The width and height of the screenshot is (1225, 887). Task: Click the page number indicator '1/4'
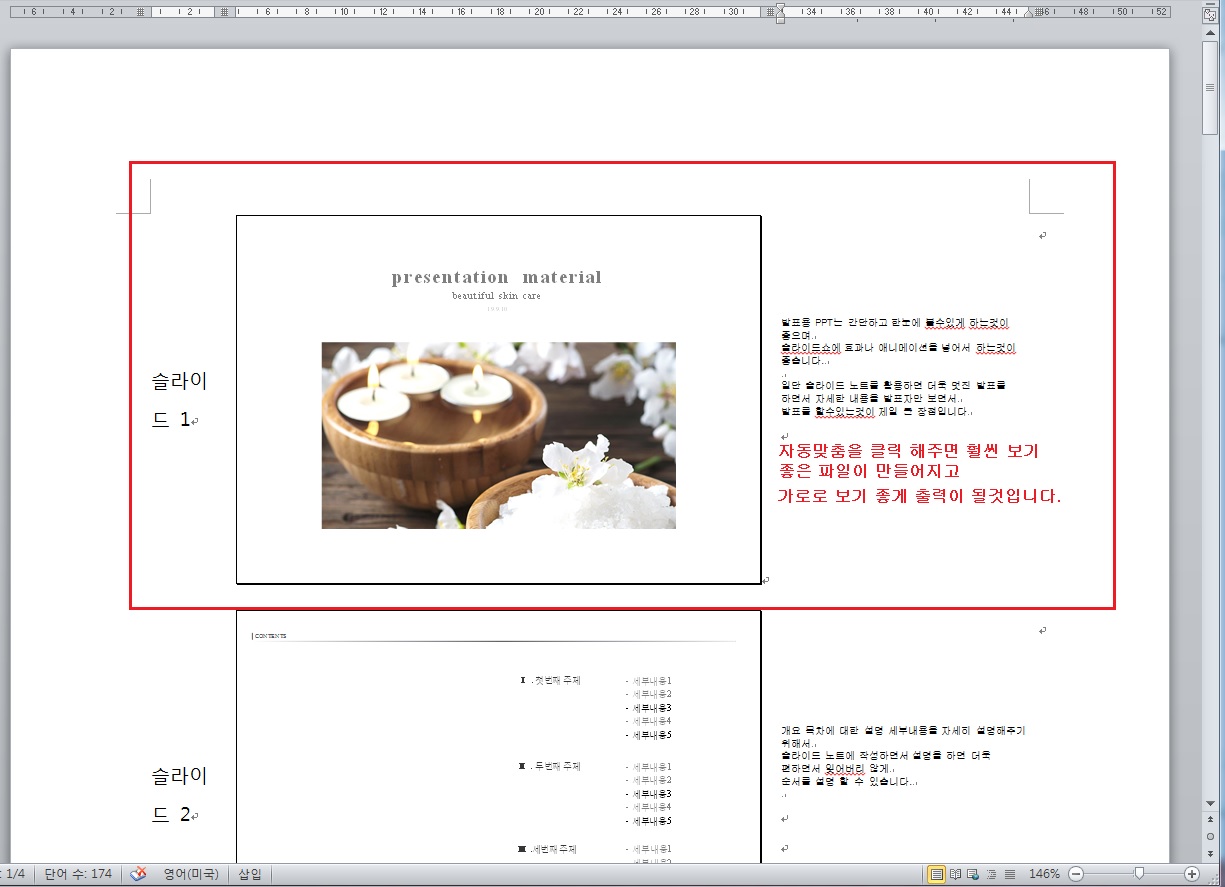coord(13,874)
